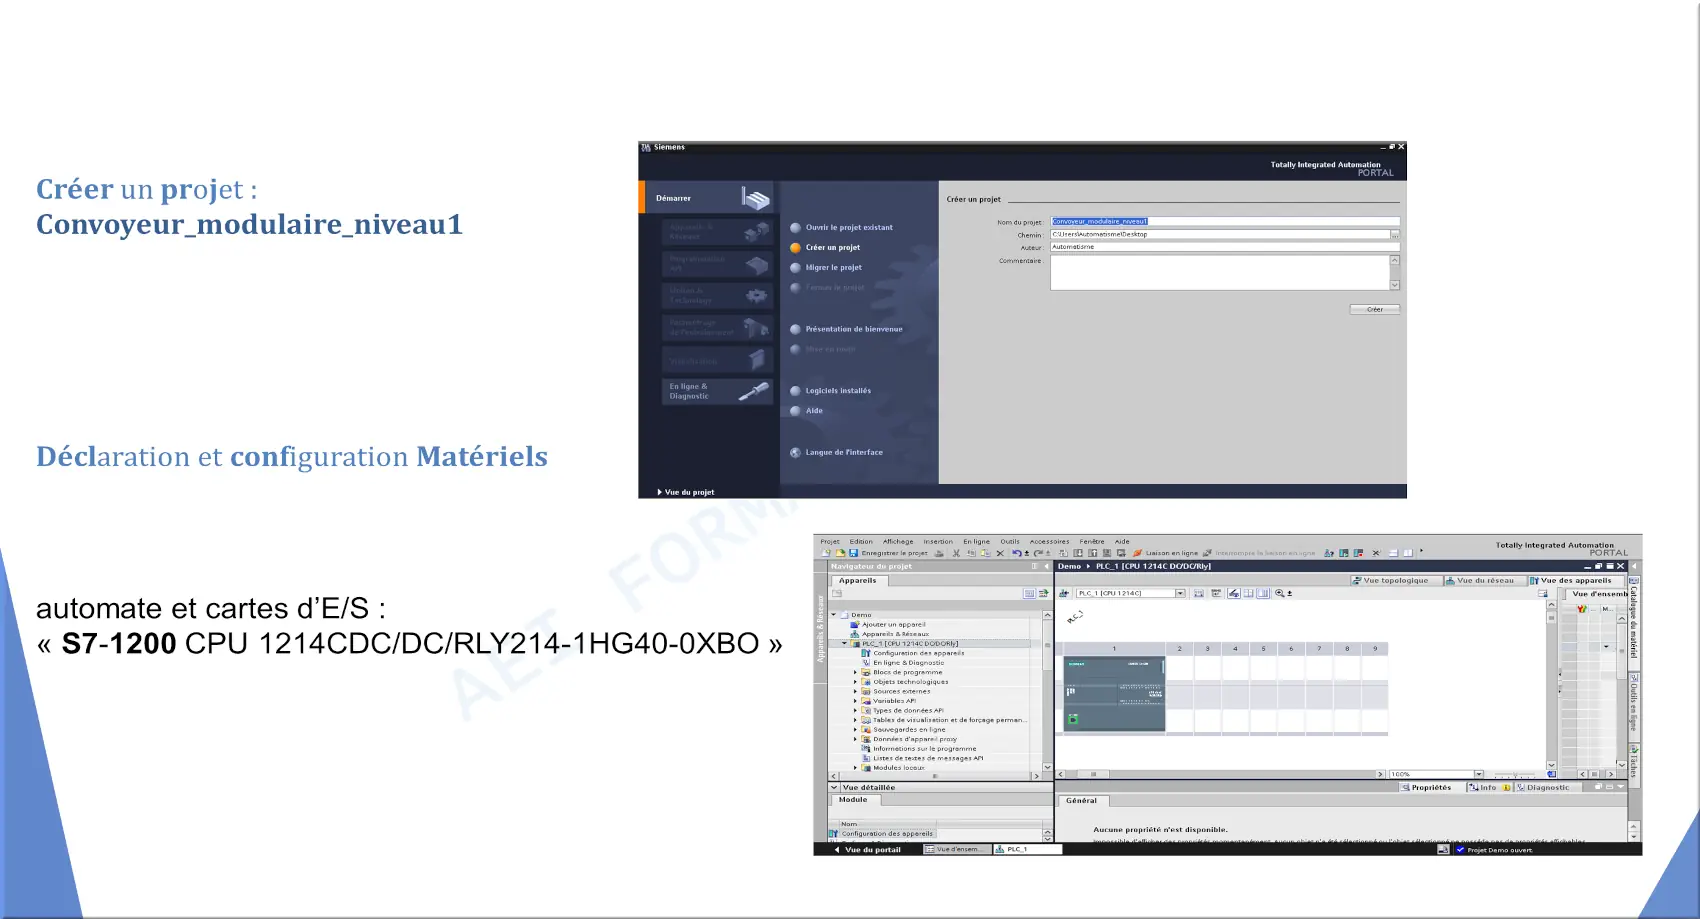Click the Créer button
The image size is (1700, 919).
[x=1375, y=309]
